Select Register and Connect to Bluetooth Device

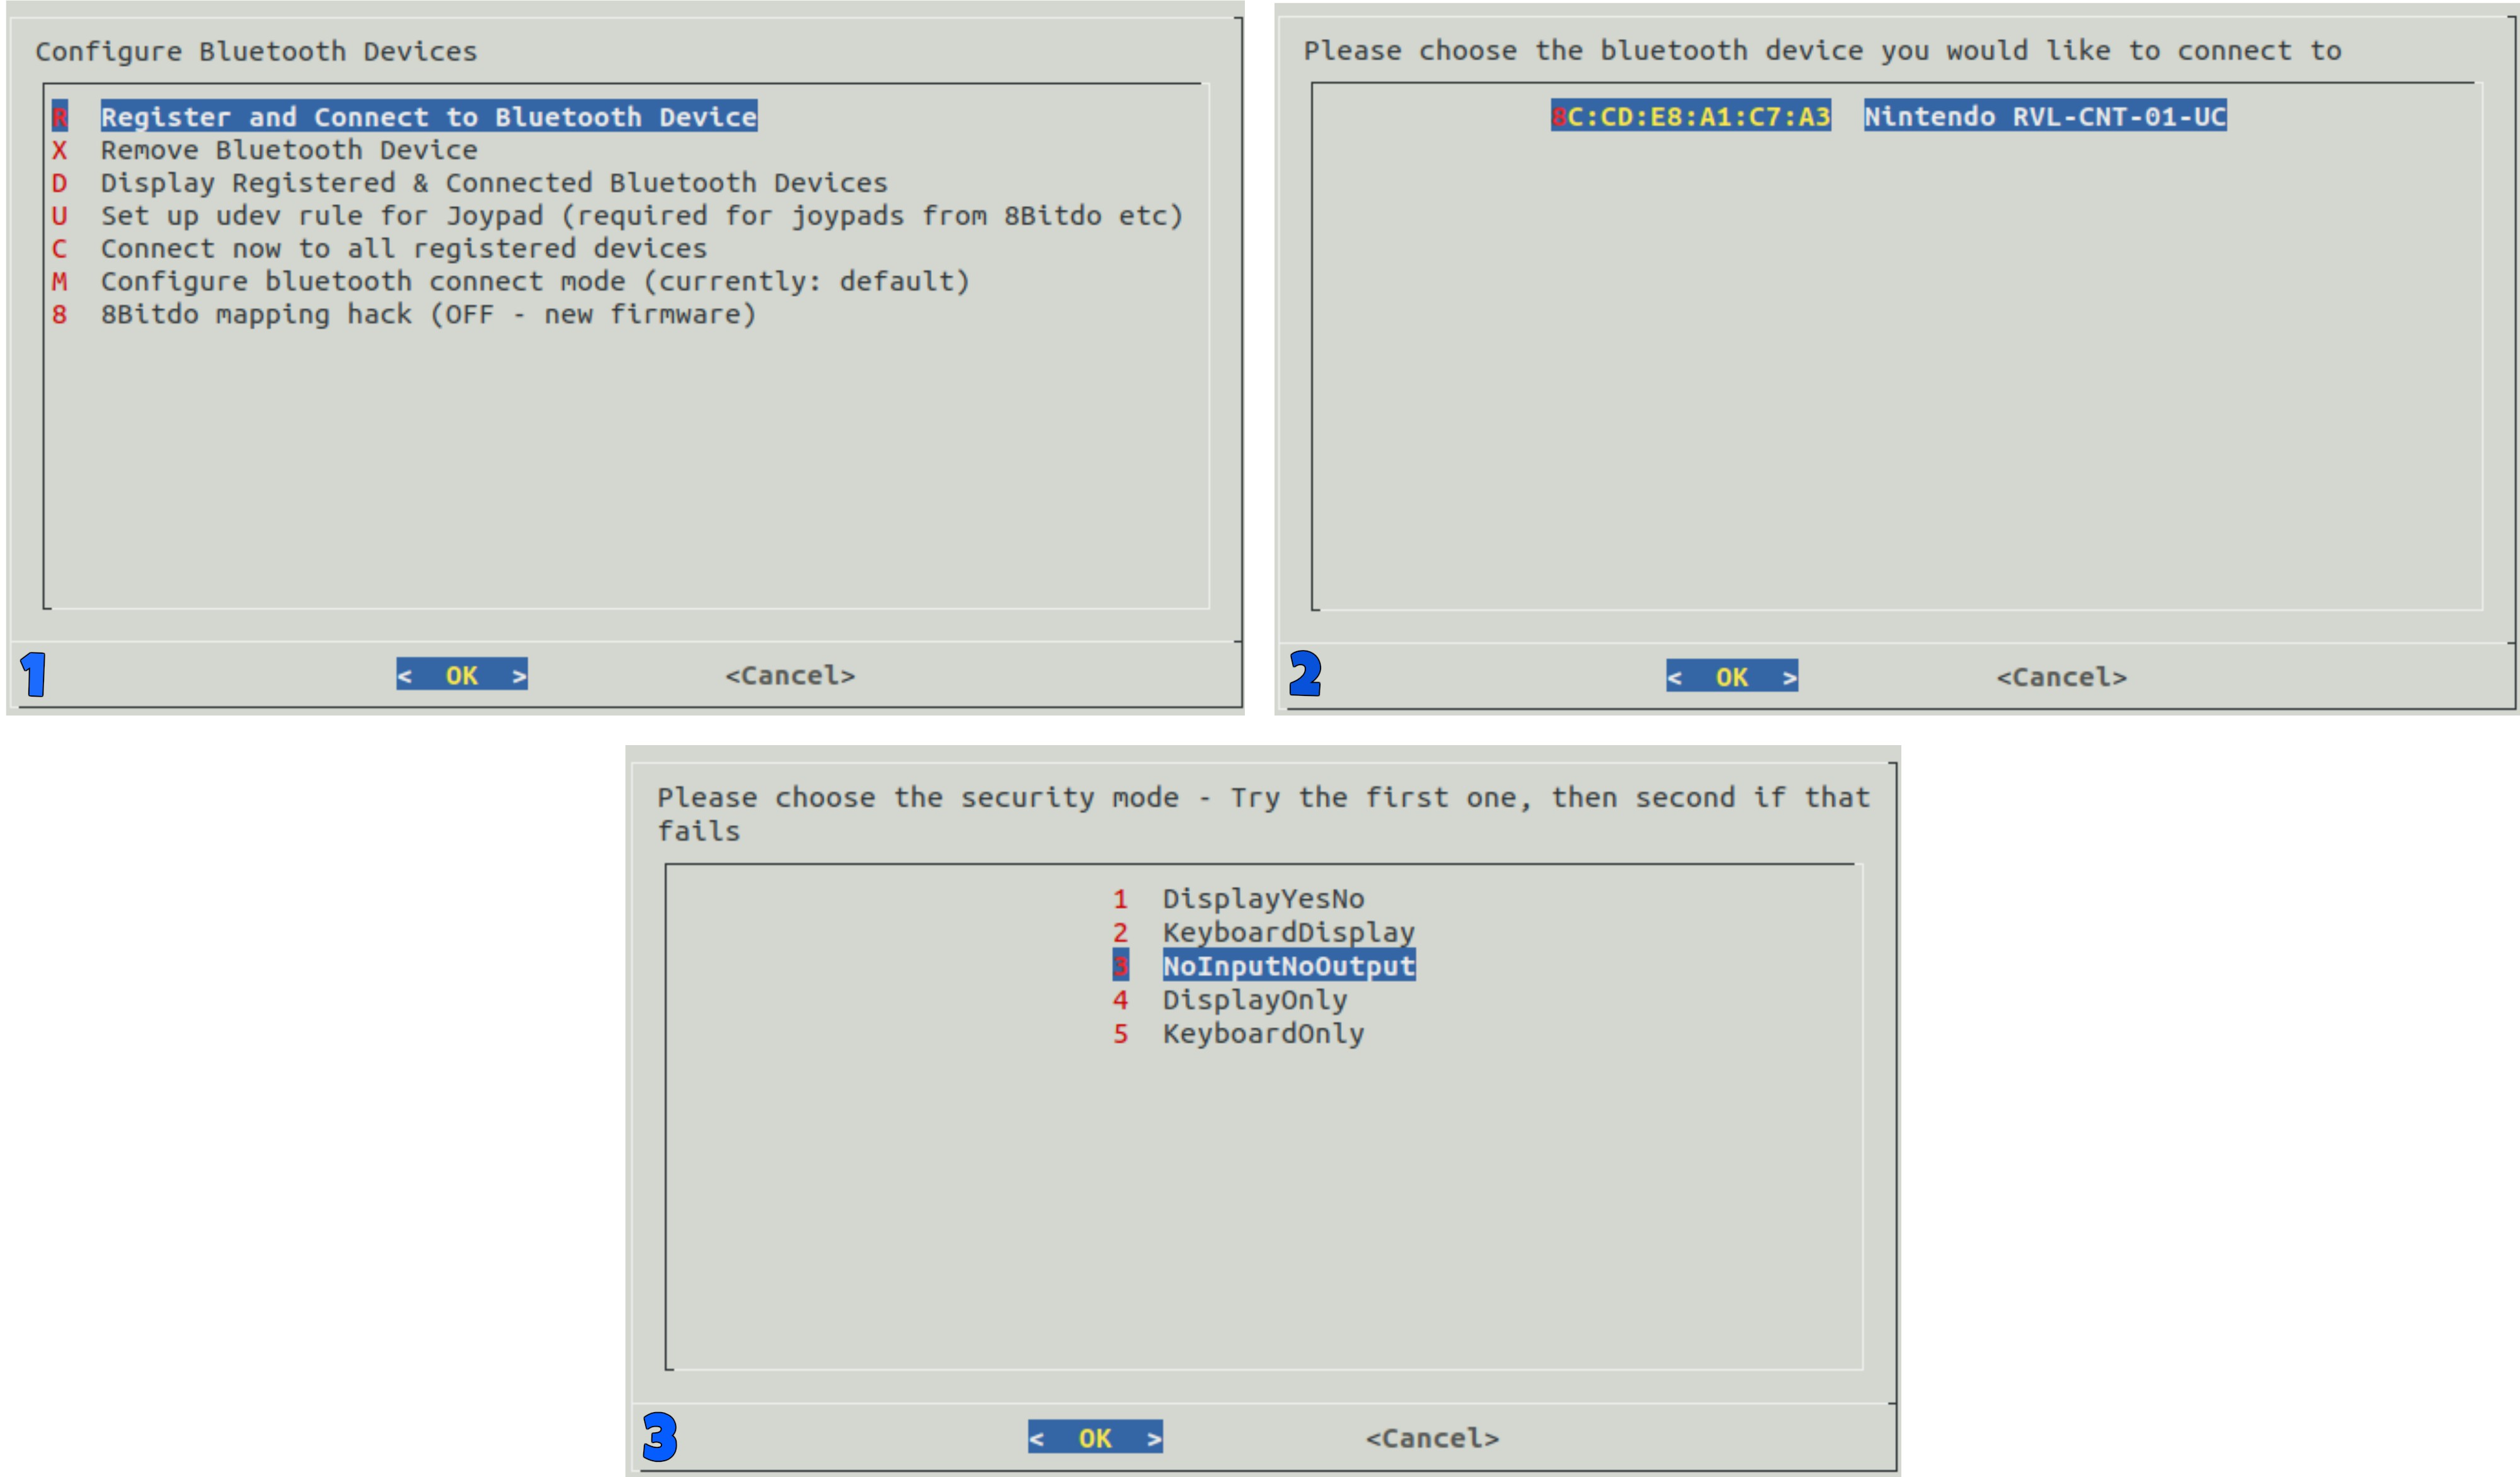(x=428, y=117)
